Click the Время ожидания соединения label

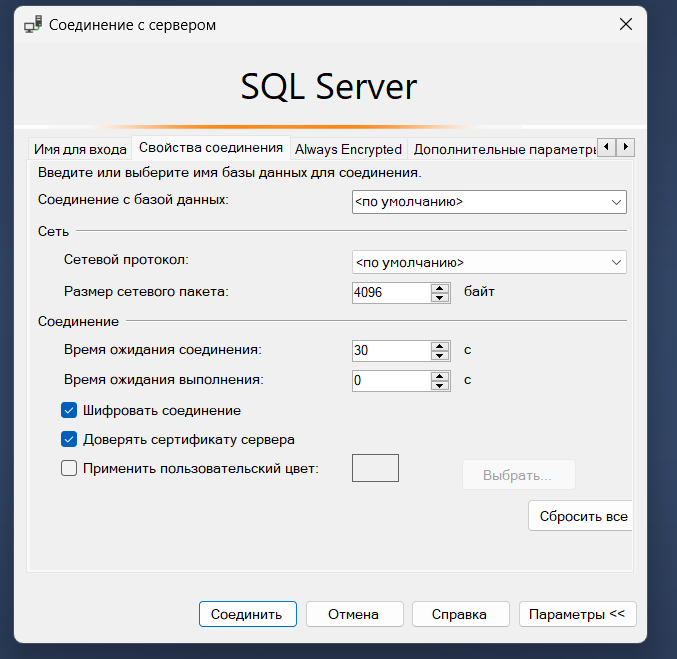[x=162, y=349]
